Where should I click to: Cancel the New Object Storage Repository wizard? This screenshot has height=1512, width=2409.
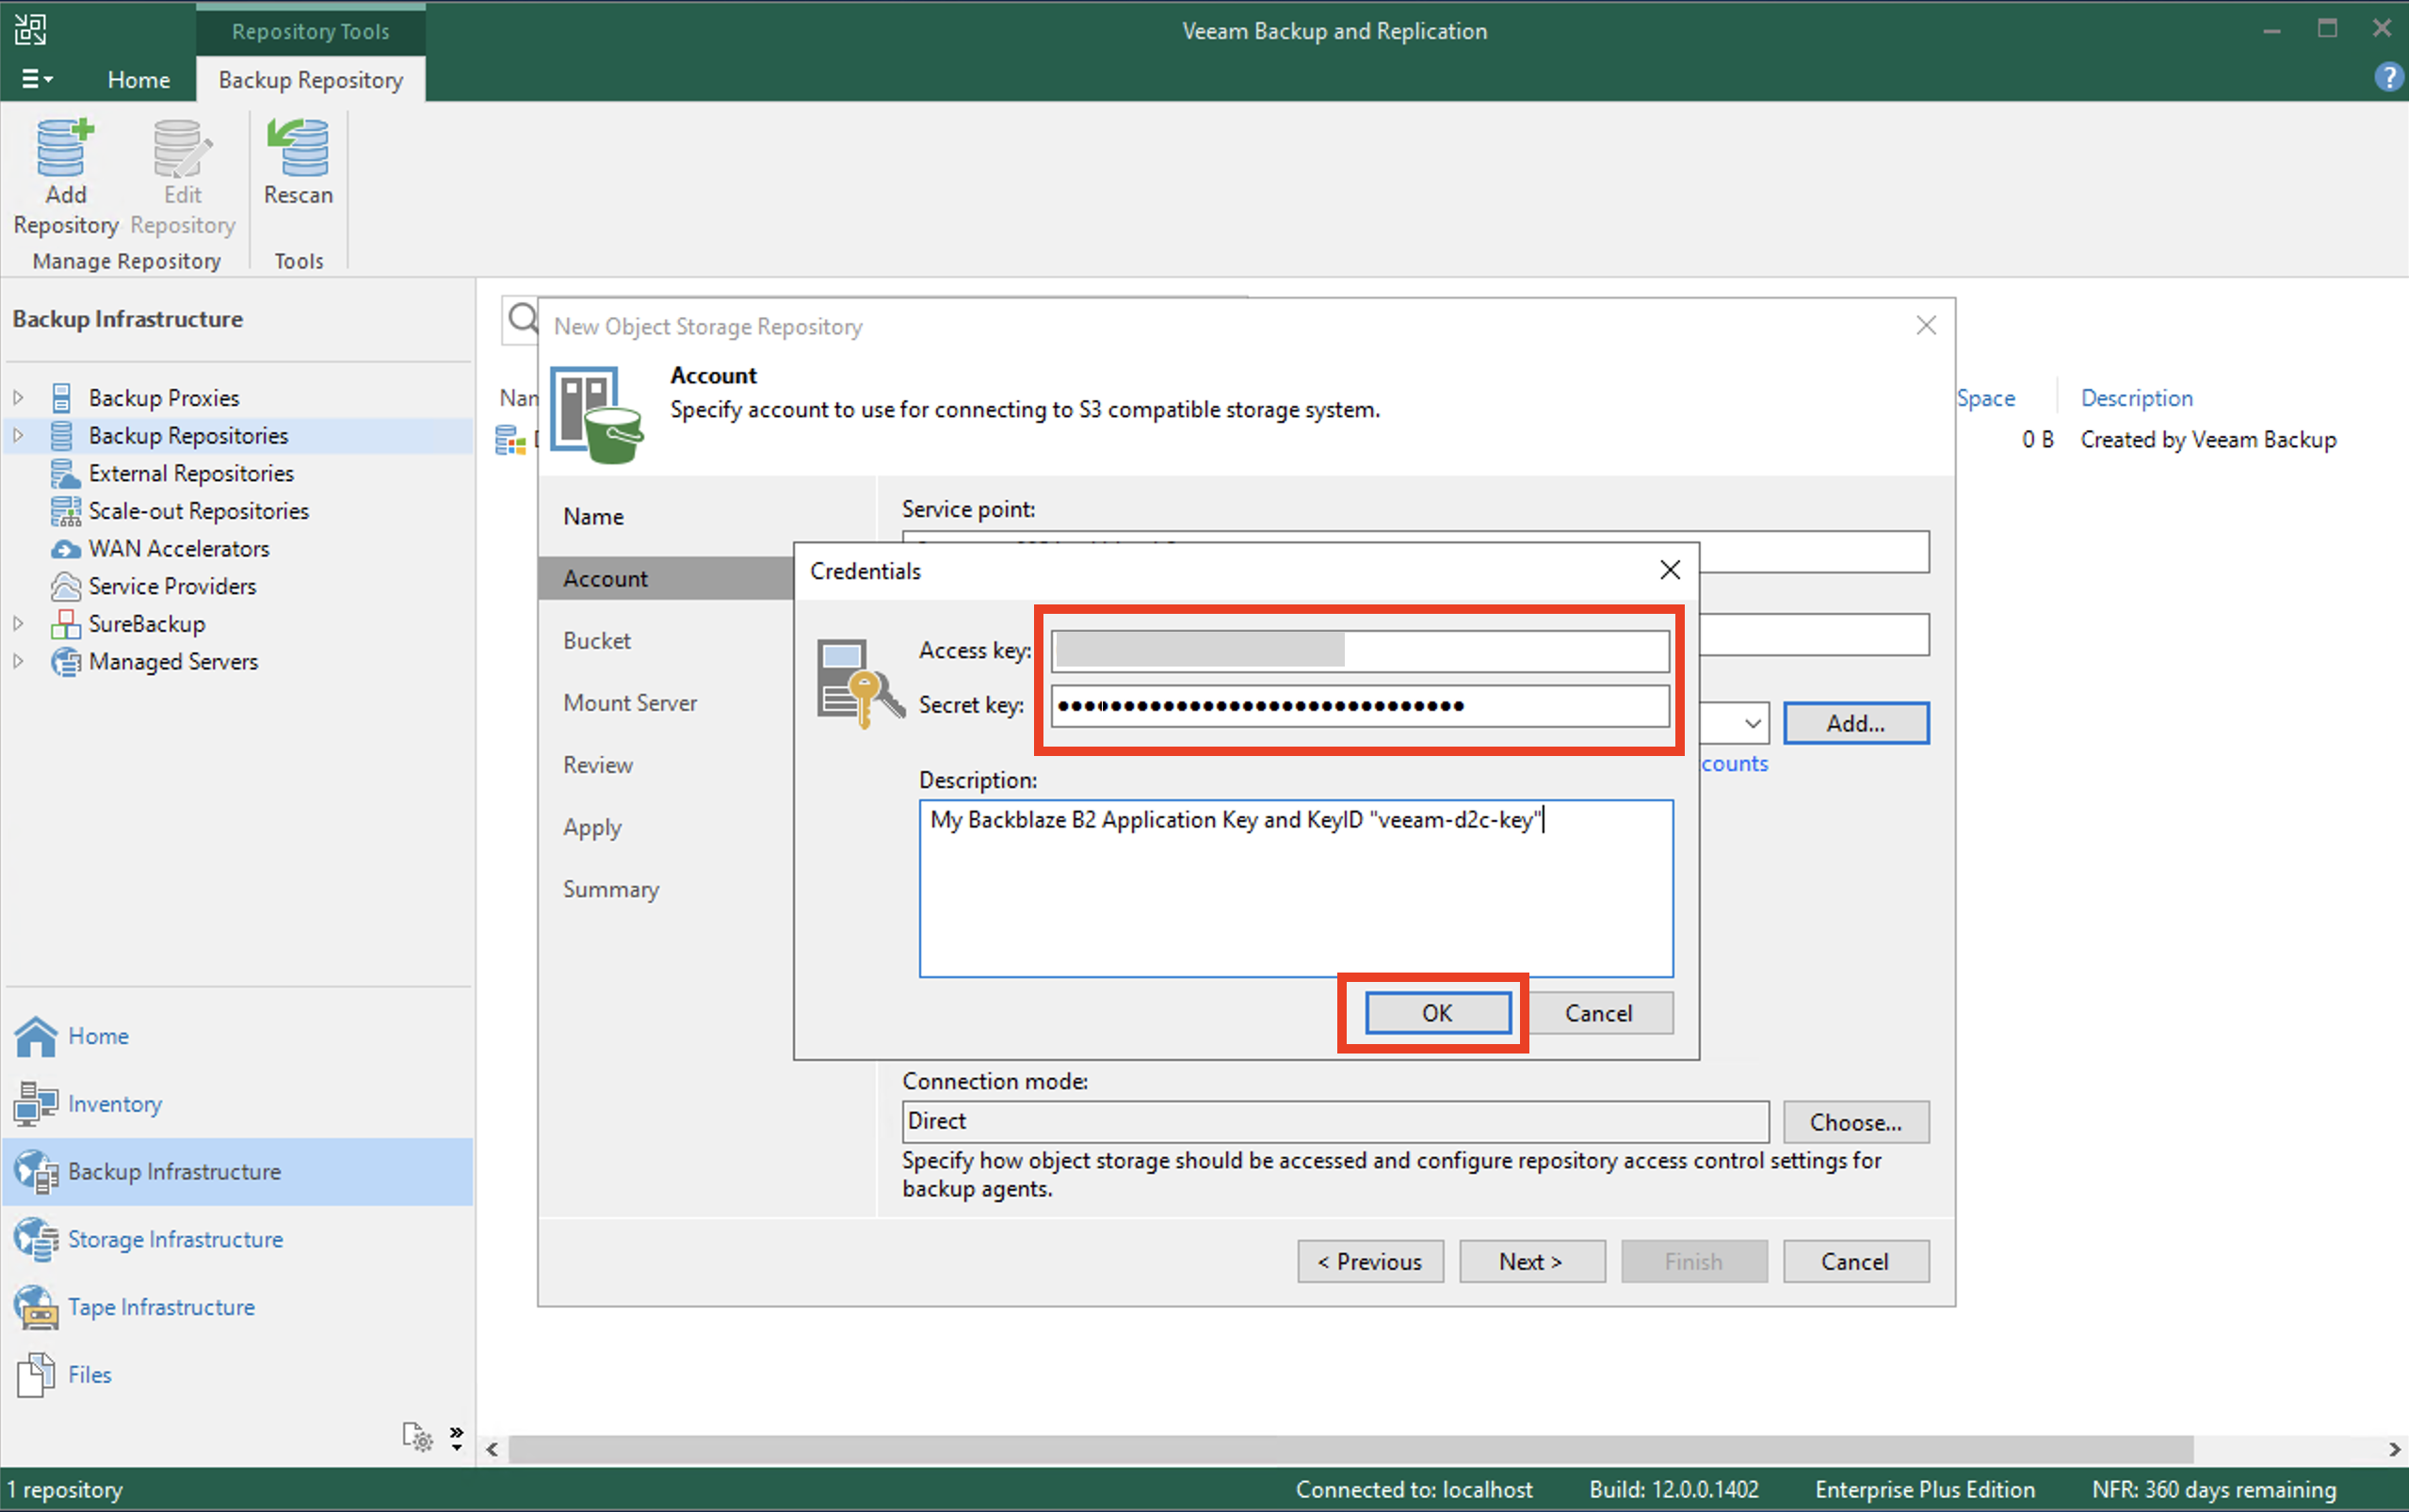click(x=1855, y=1262)
